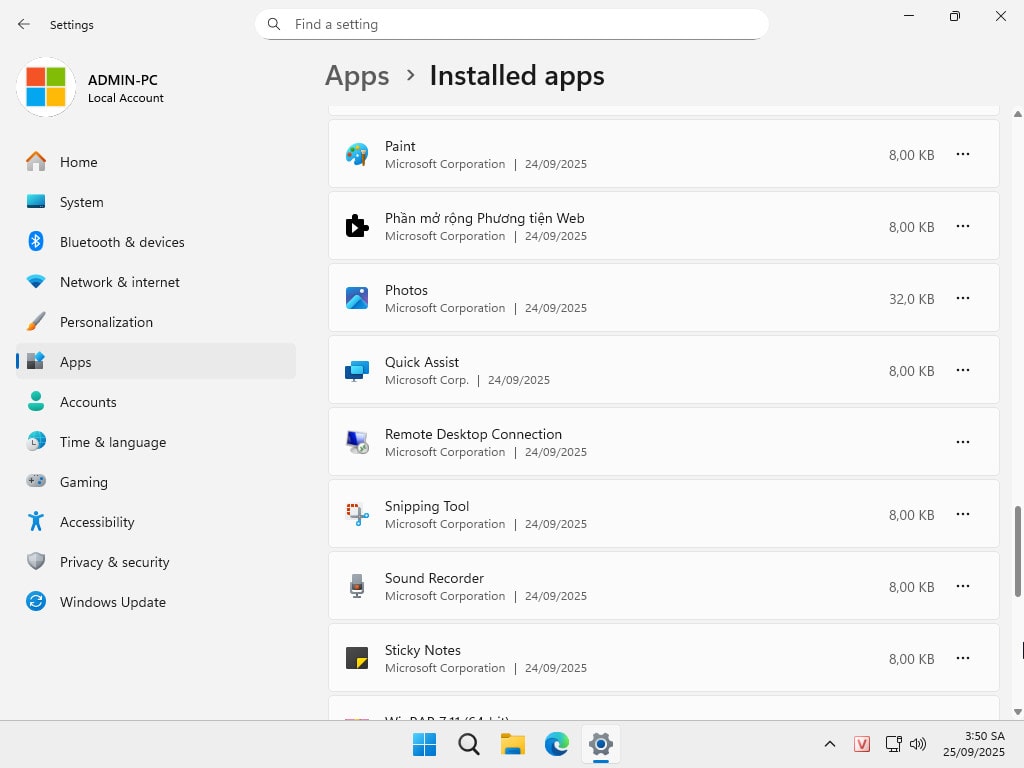
Task: Click the Find a setting search box
Action: coord(512,24)
